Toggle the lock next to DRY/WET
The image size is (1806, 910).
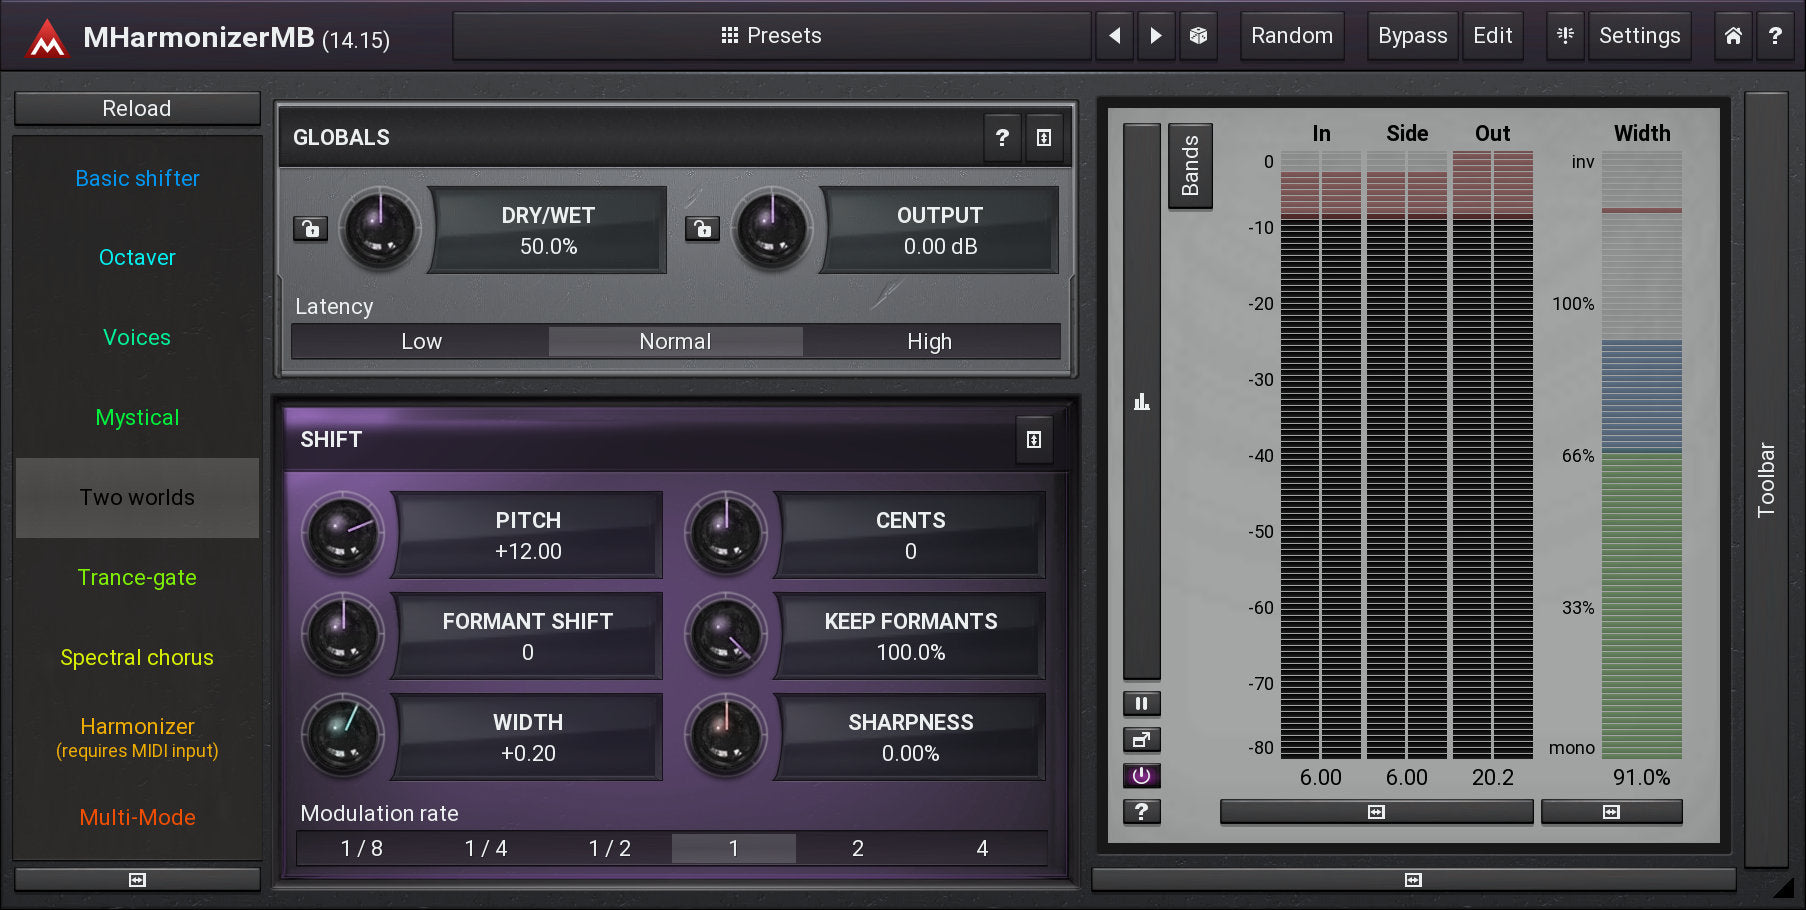tap(310, 229)
